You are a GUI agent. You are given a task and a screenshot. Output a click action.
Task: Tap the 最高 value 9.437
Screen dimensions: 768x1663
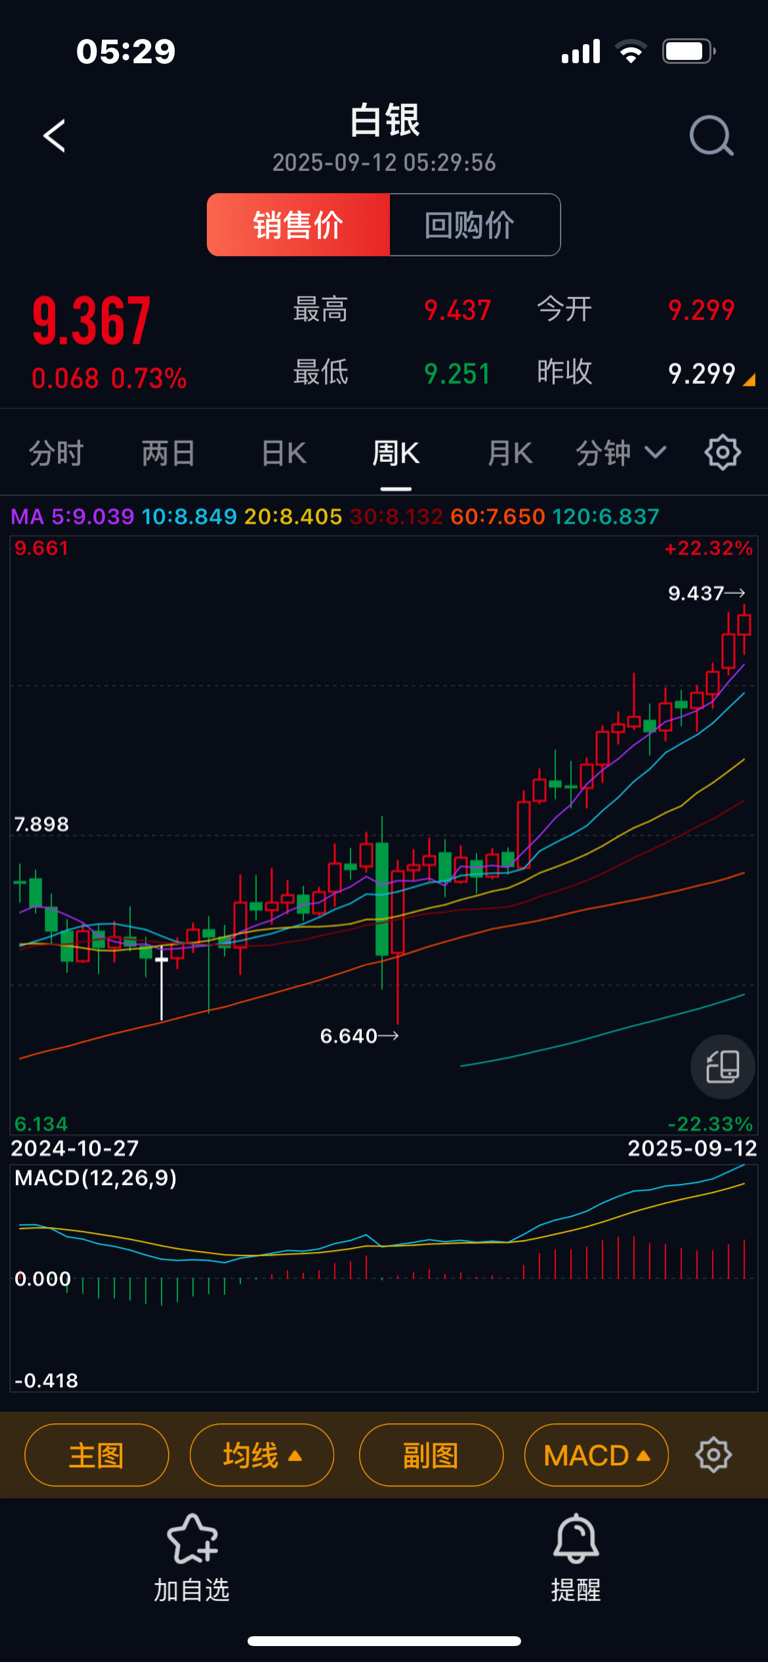pos(457,310)
